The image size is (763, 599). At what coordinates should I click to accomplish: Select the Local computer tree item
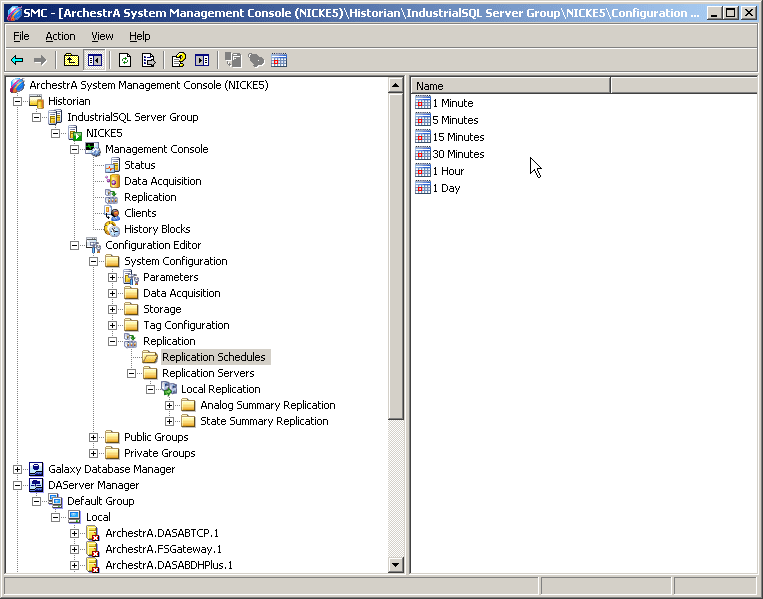98,517
